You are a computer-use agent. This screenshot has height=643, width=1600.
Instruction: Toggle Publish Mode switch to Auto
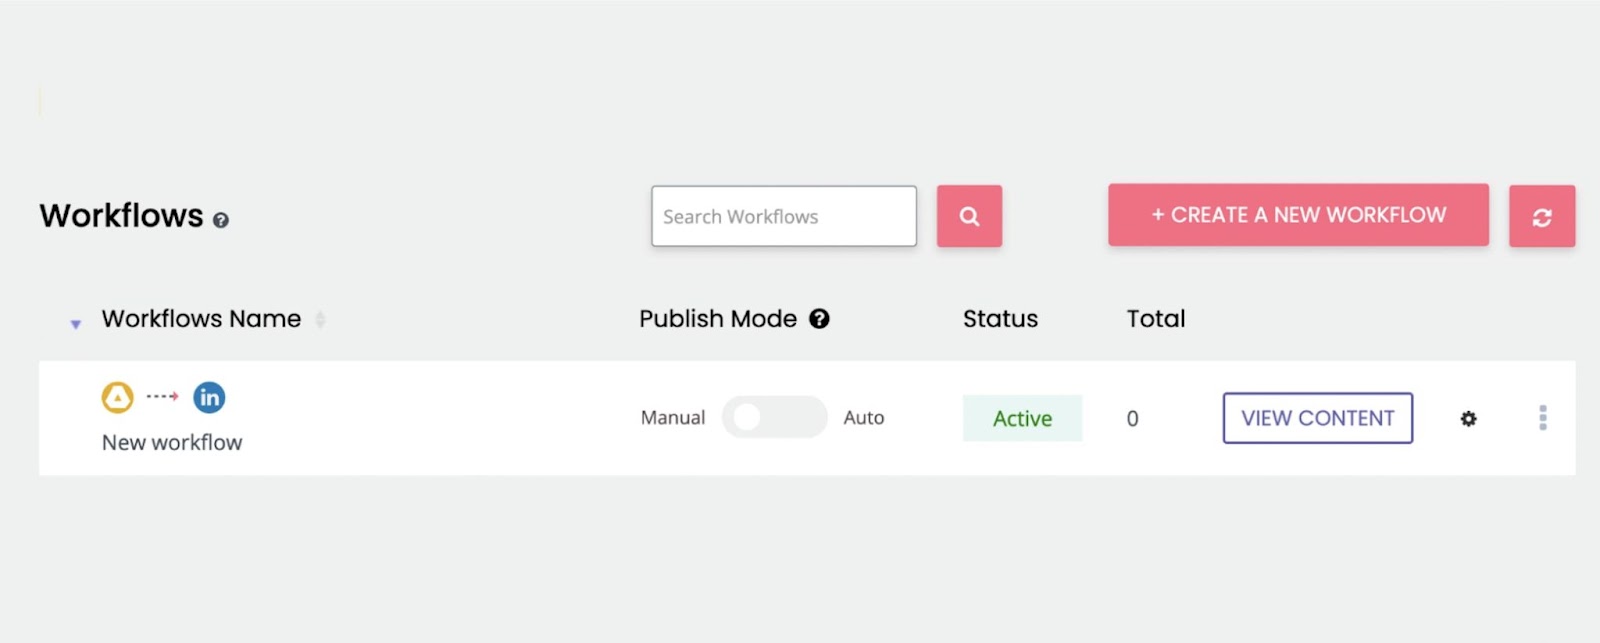click(x=775, y=417)
